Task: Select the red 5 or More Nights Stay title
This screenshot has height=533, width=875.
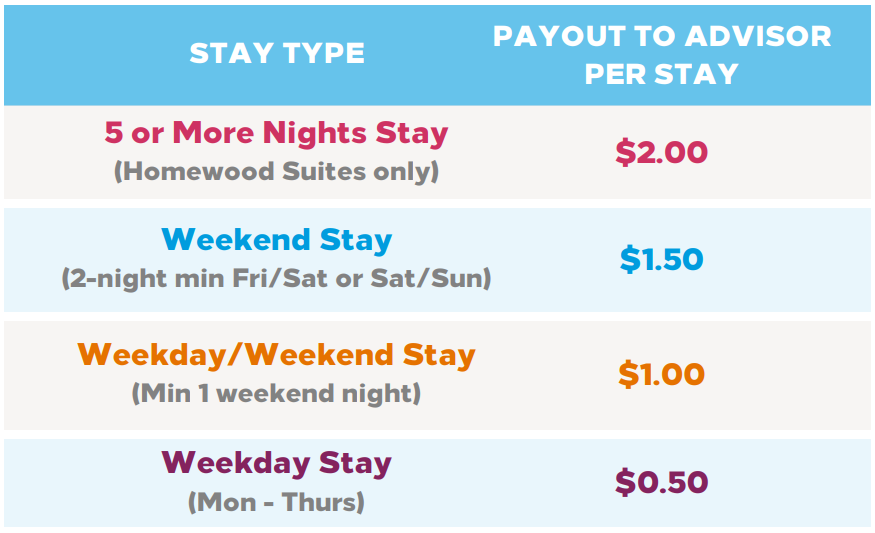Action: point(276,133)
